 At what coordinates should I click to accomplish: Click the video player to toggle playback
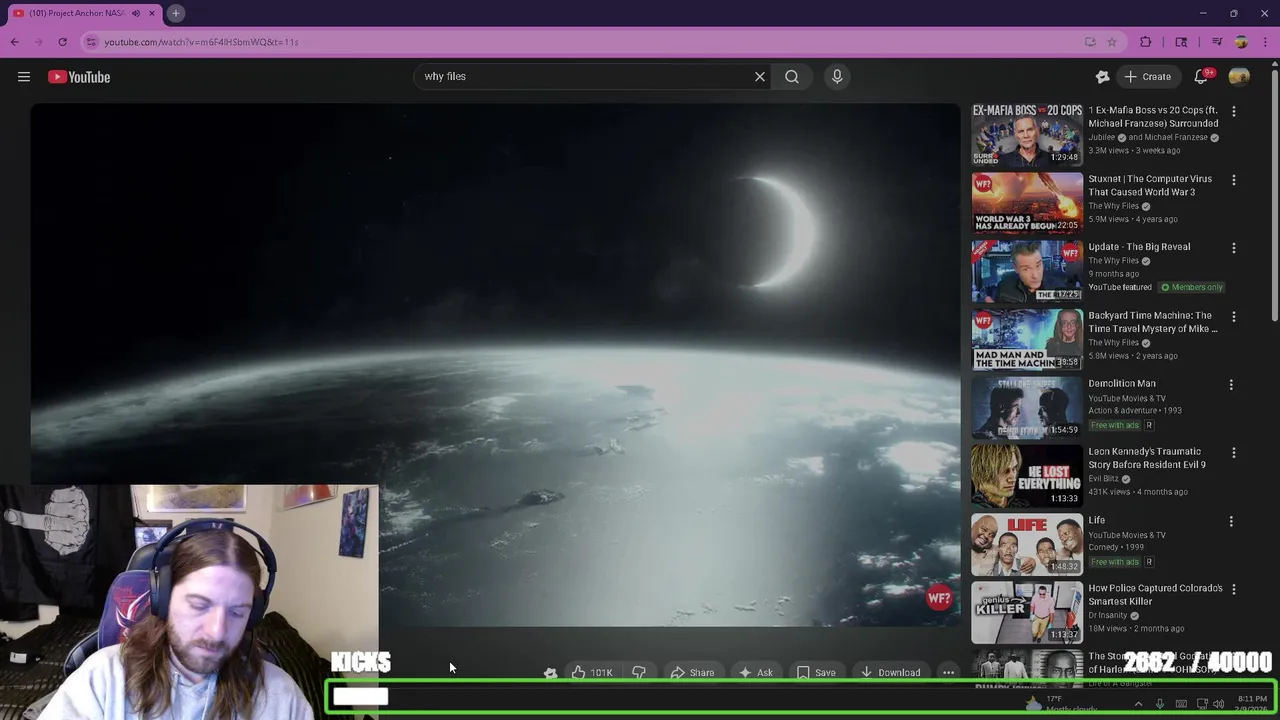point(495,365)
